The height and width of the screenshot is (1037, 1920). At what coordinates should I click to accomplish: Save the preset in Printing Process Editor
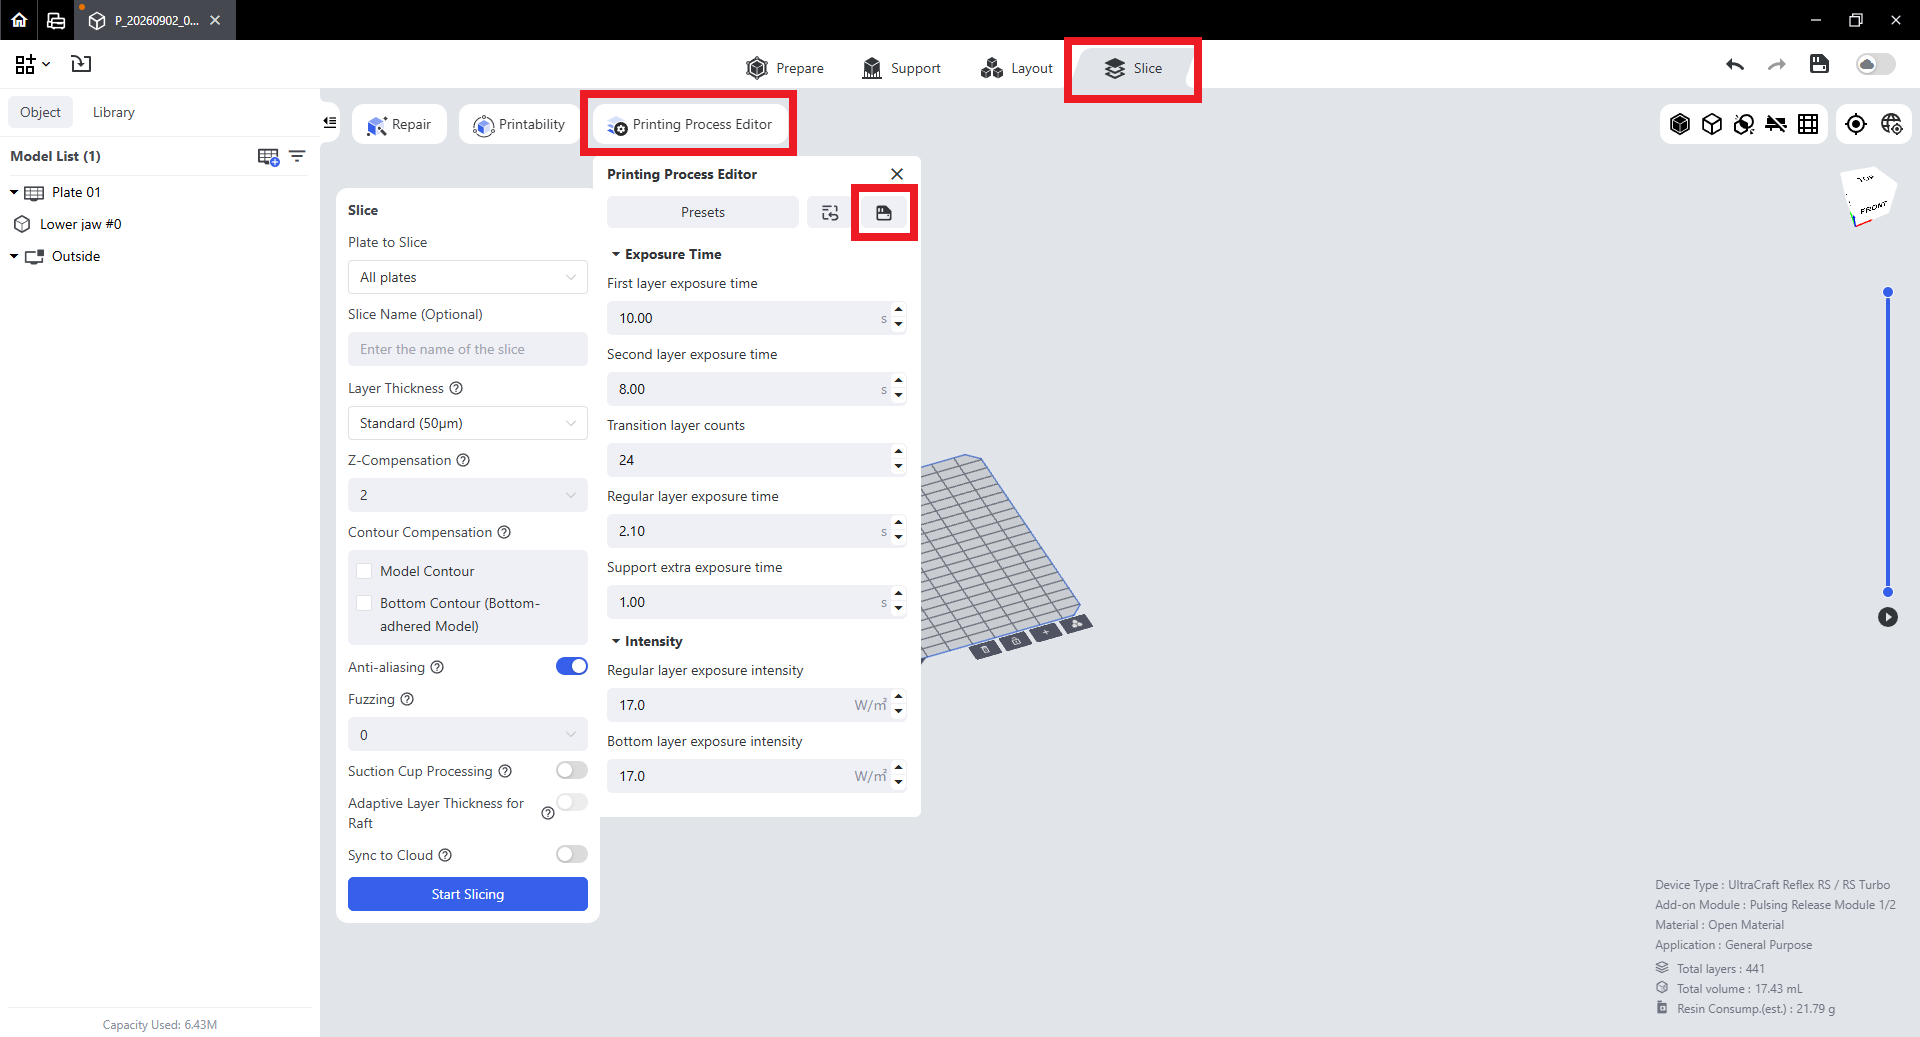[x=884, y=213]
